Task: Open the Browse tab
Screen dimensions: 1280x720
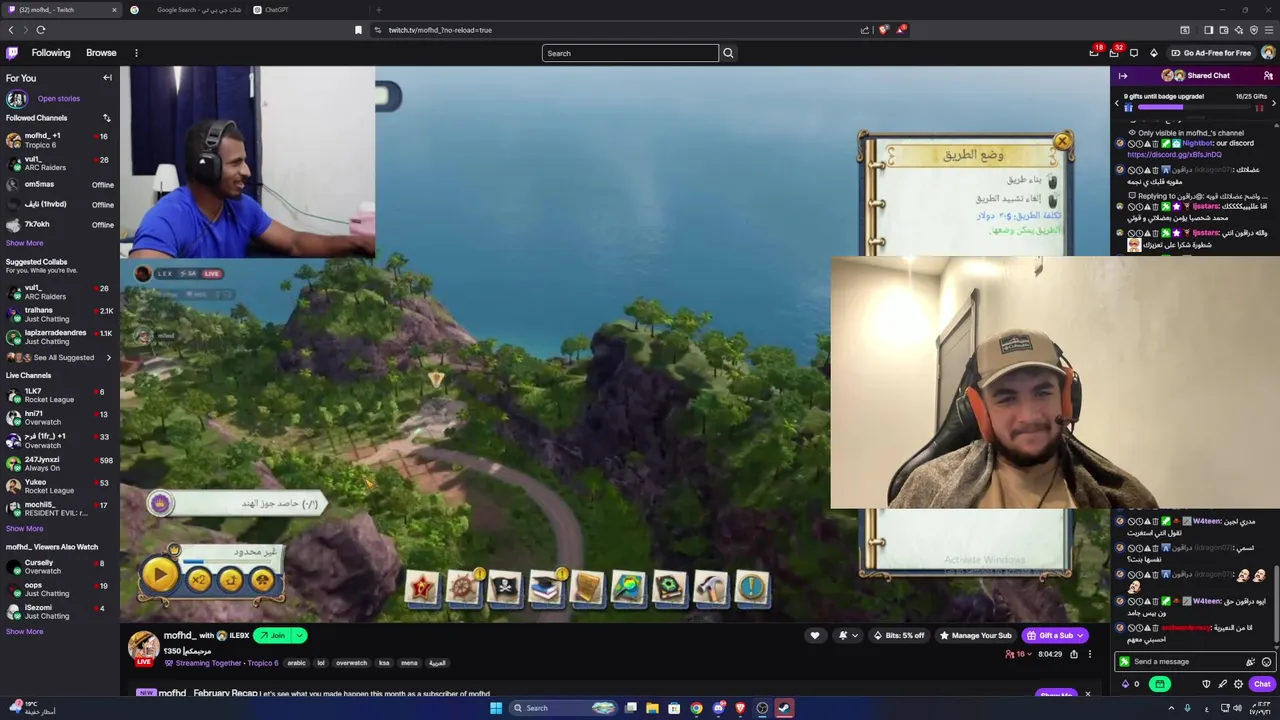Action: pos(101,53)
